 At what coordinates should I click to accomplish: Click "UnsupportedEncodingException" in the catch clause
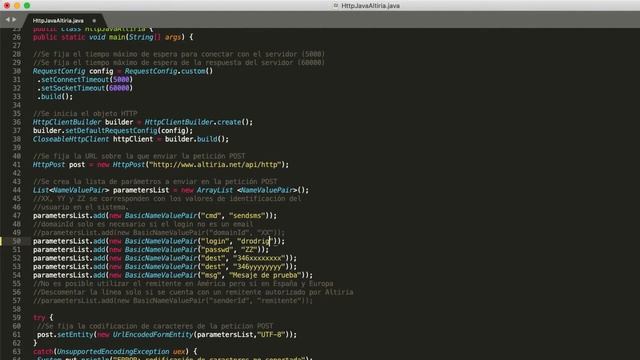click(x=113, y=351)
